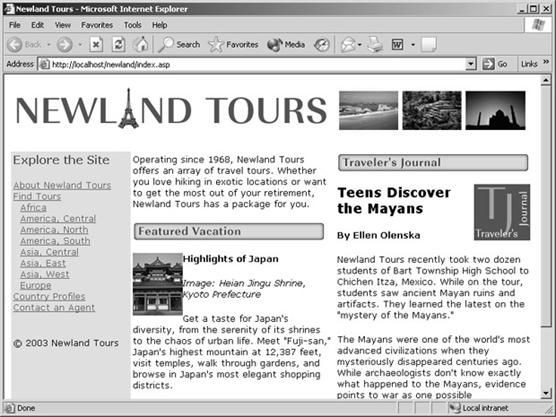The width and height of the screenshot is (556, 417).
Task: Click the Print toolbar icon
Action: (375, 45)
